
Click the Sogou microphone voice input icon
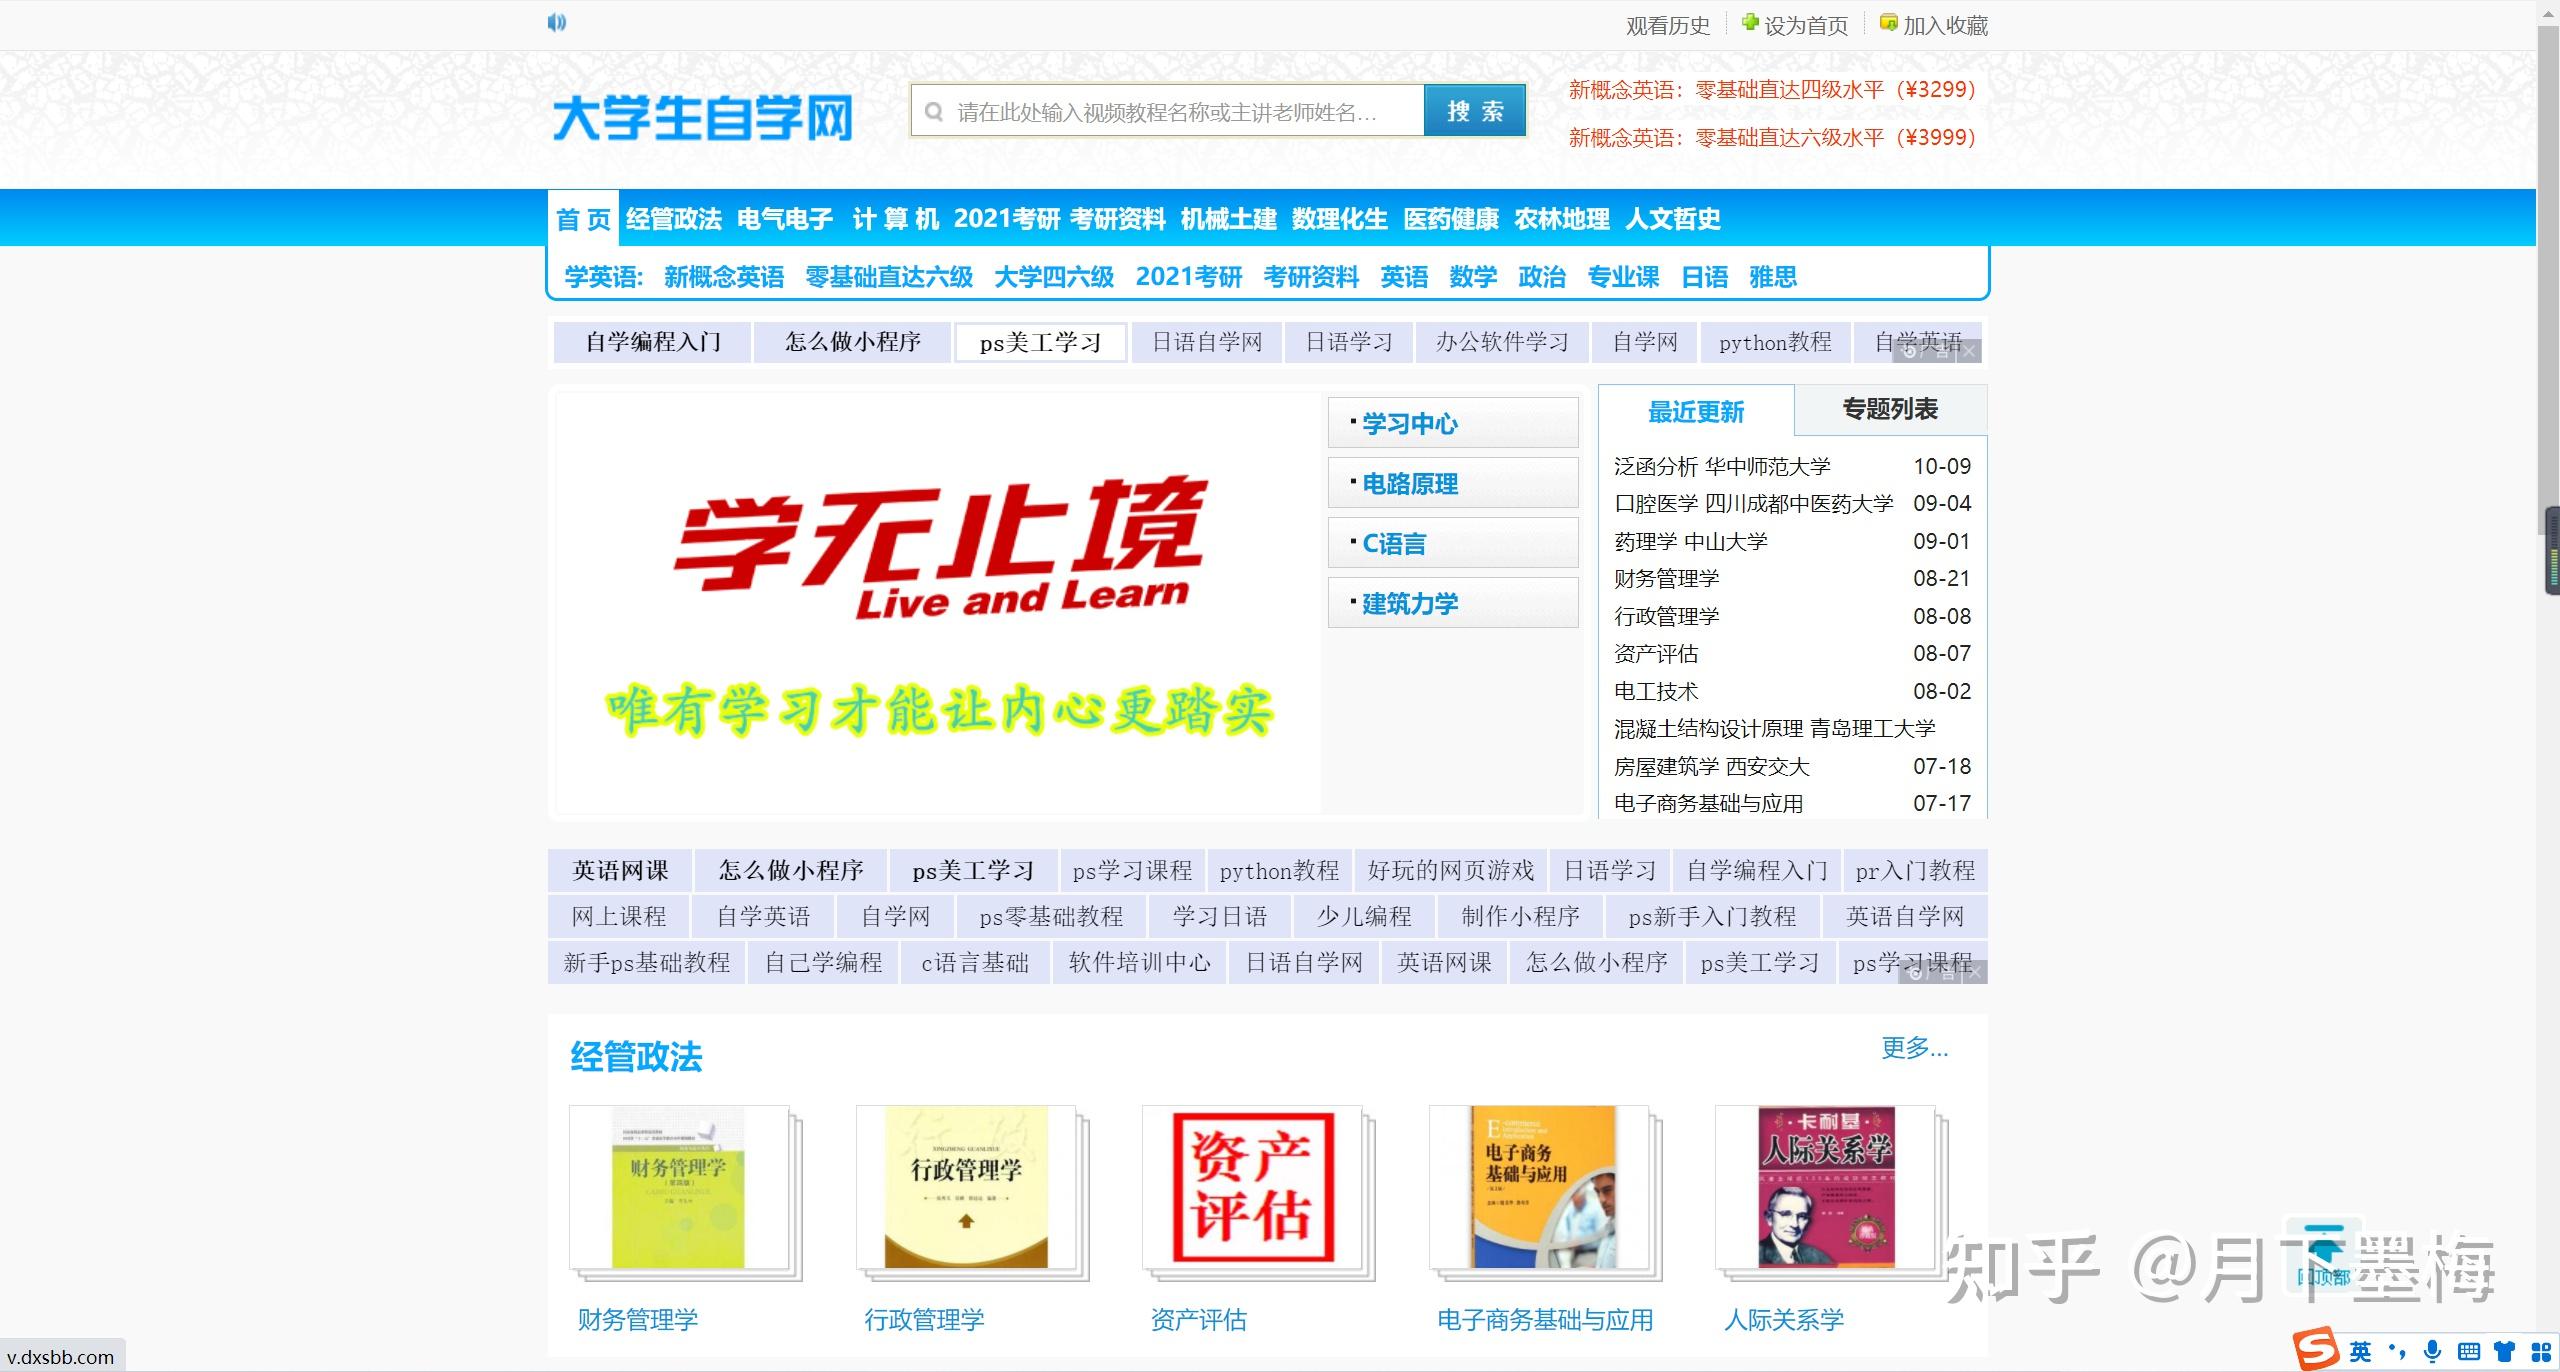(x=2433, y=1352)
